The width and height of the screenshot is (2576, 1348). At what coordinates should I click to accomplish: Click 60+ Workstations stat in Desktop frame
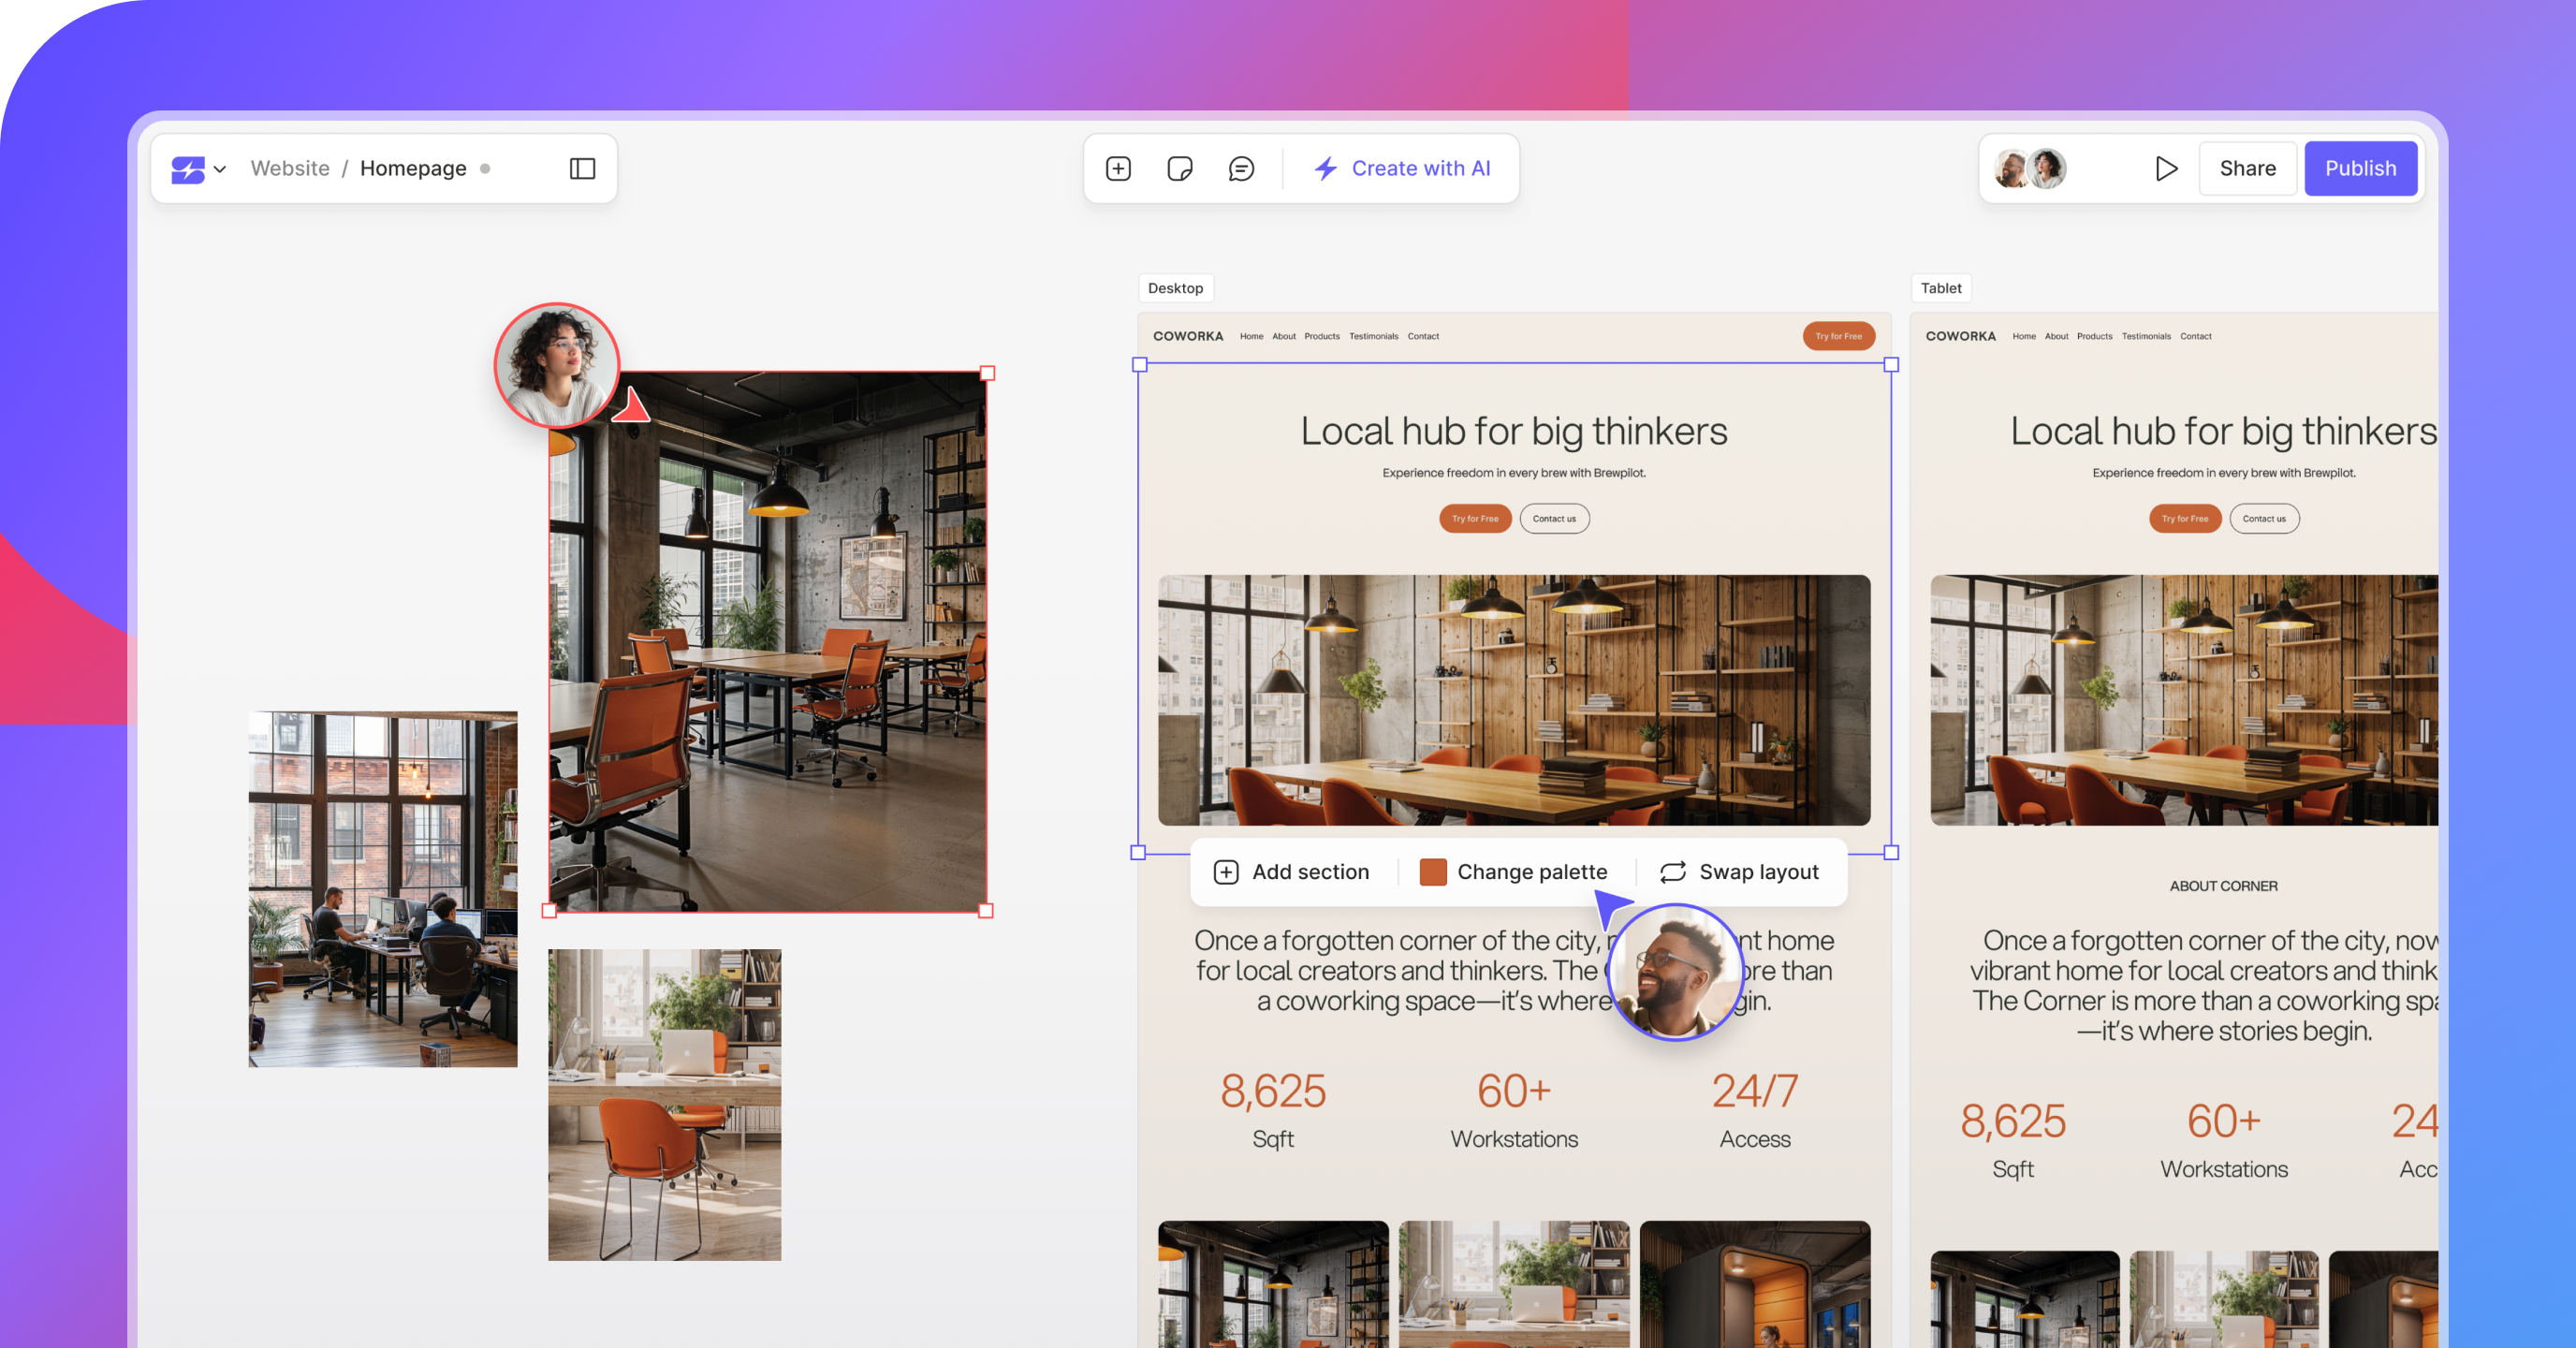[x=1514, y=1110]
